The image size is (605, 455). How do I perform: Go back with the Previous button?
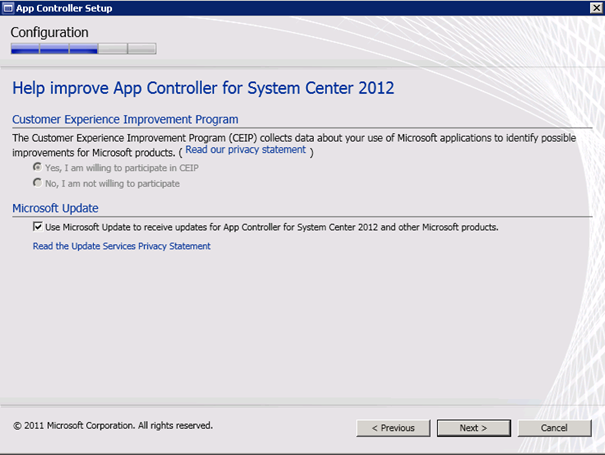coord(393,428)
